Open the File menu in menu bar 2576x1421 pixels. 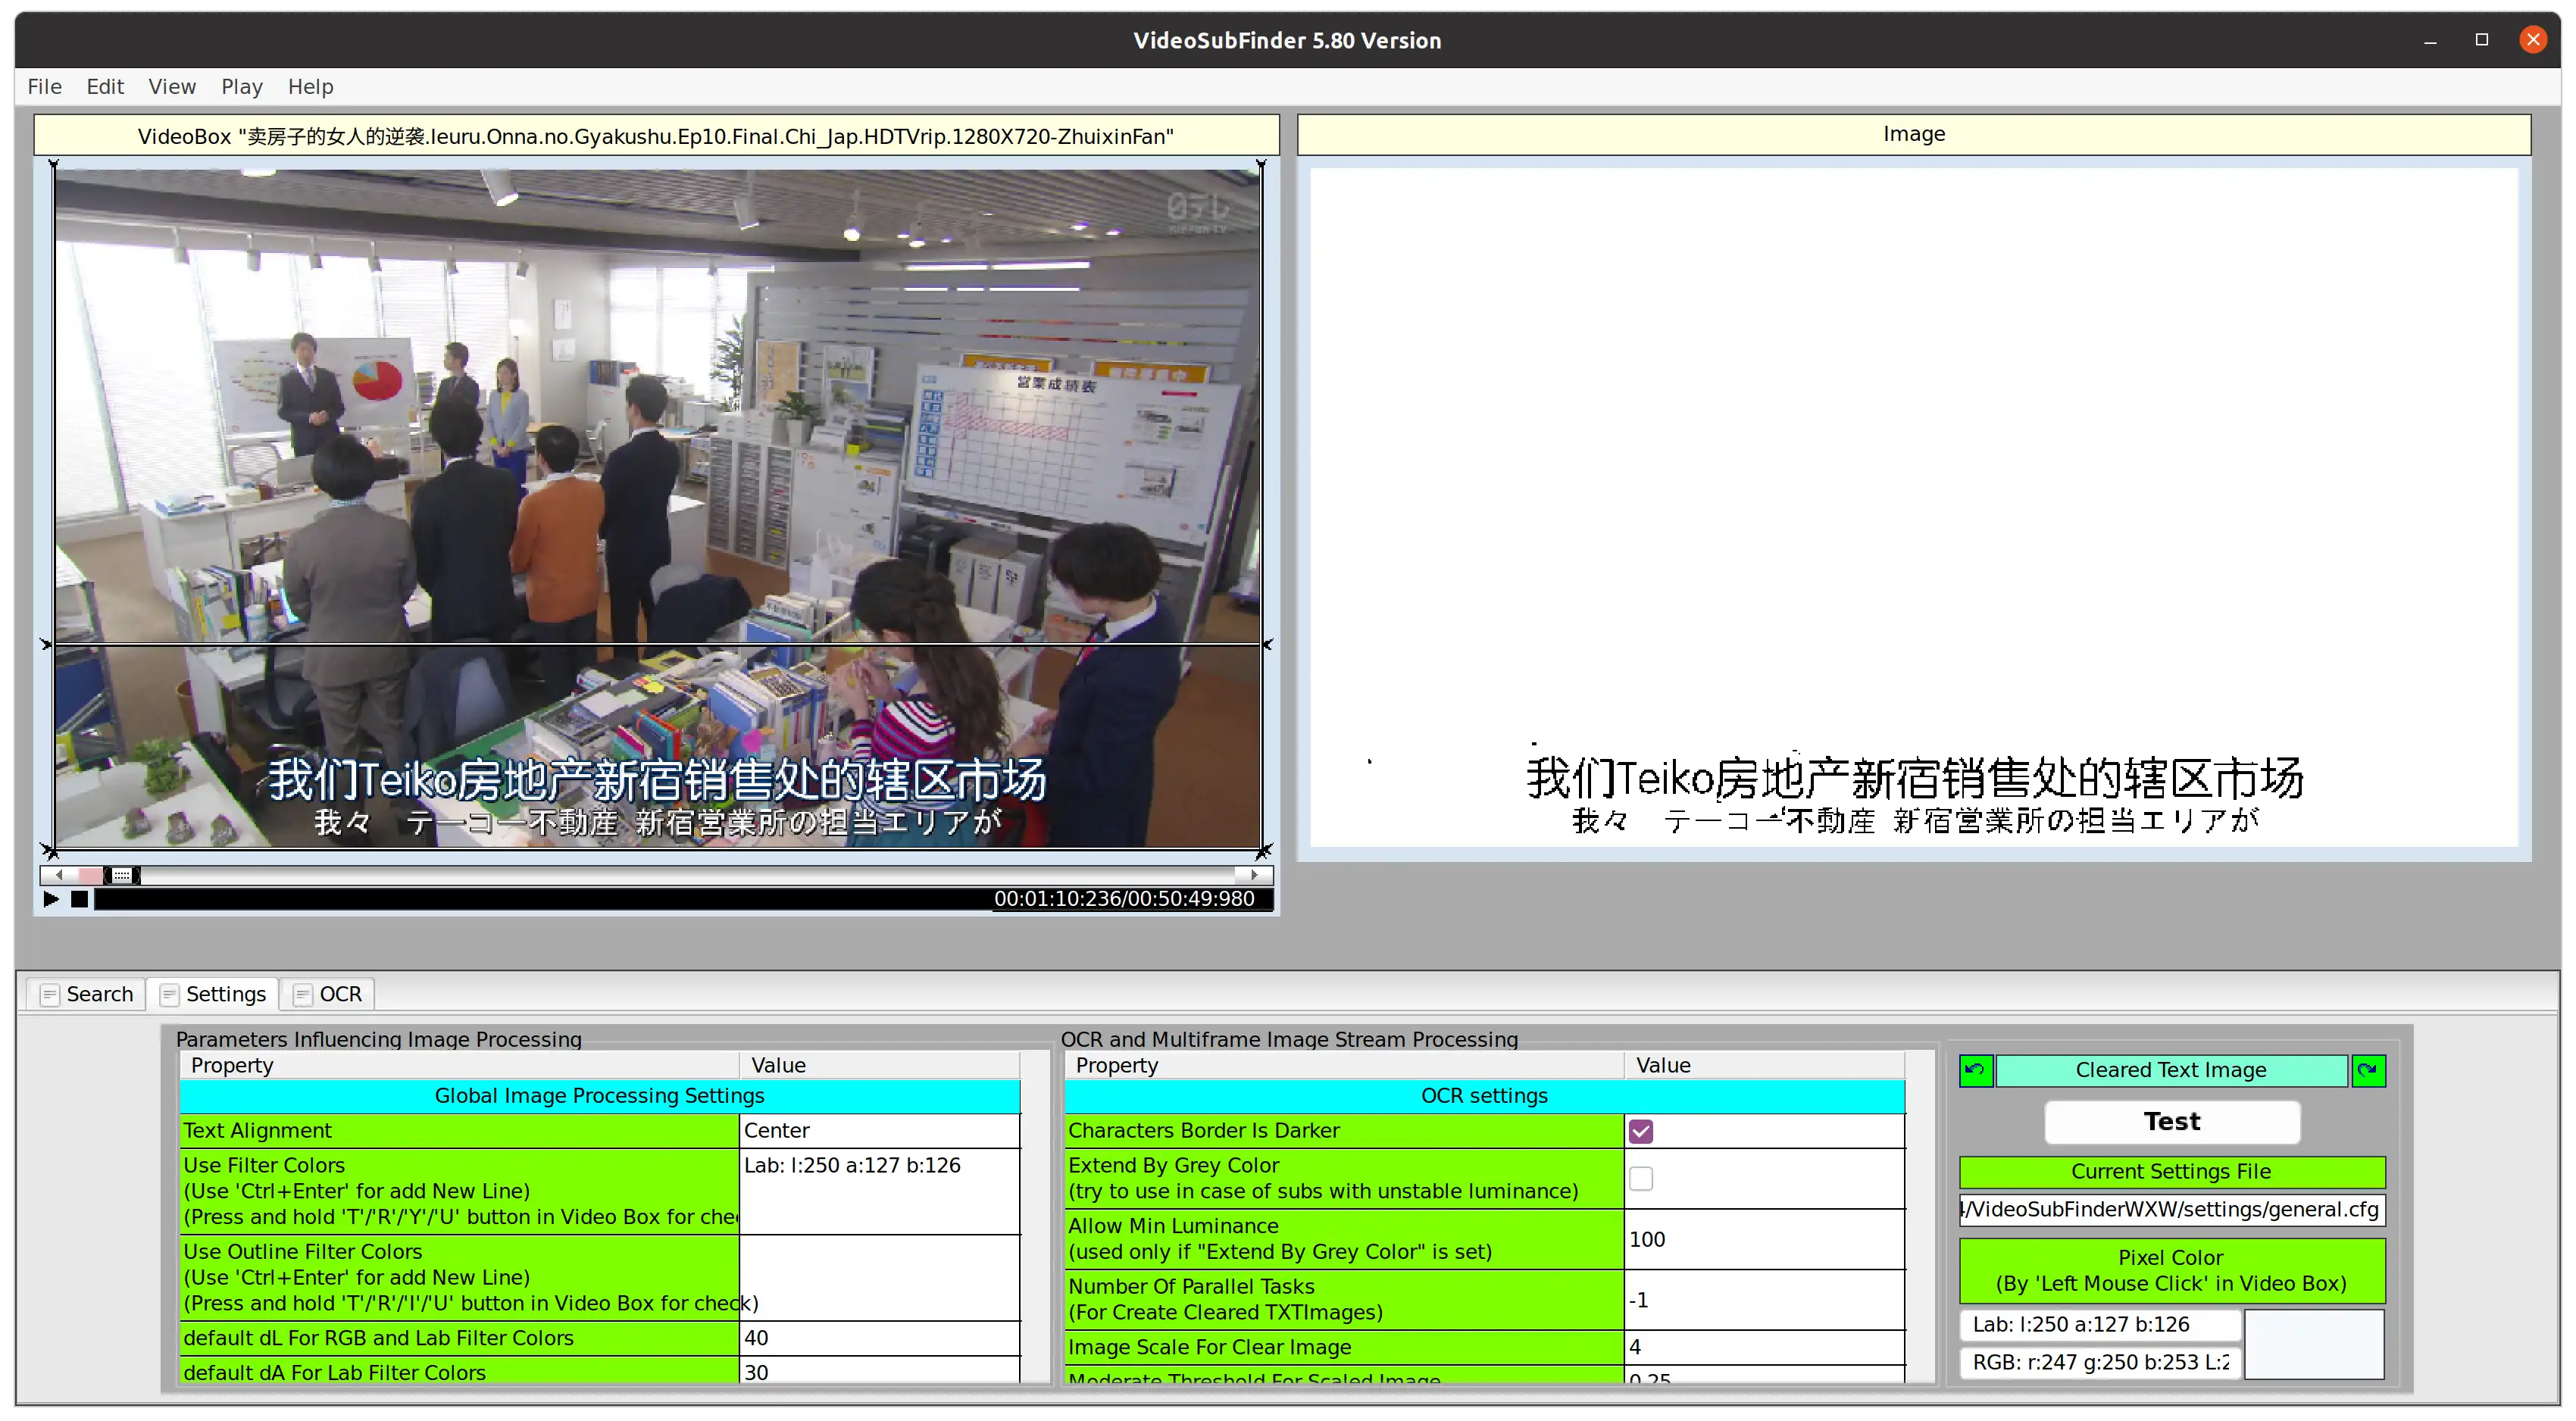[x=44, y=86]
